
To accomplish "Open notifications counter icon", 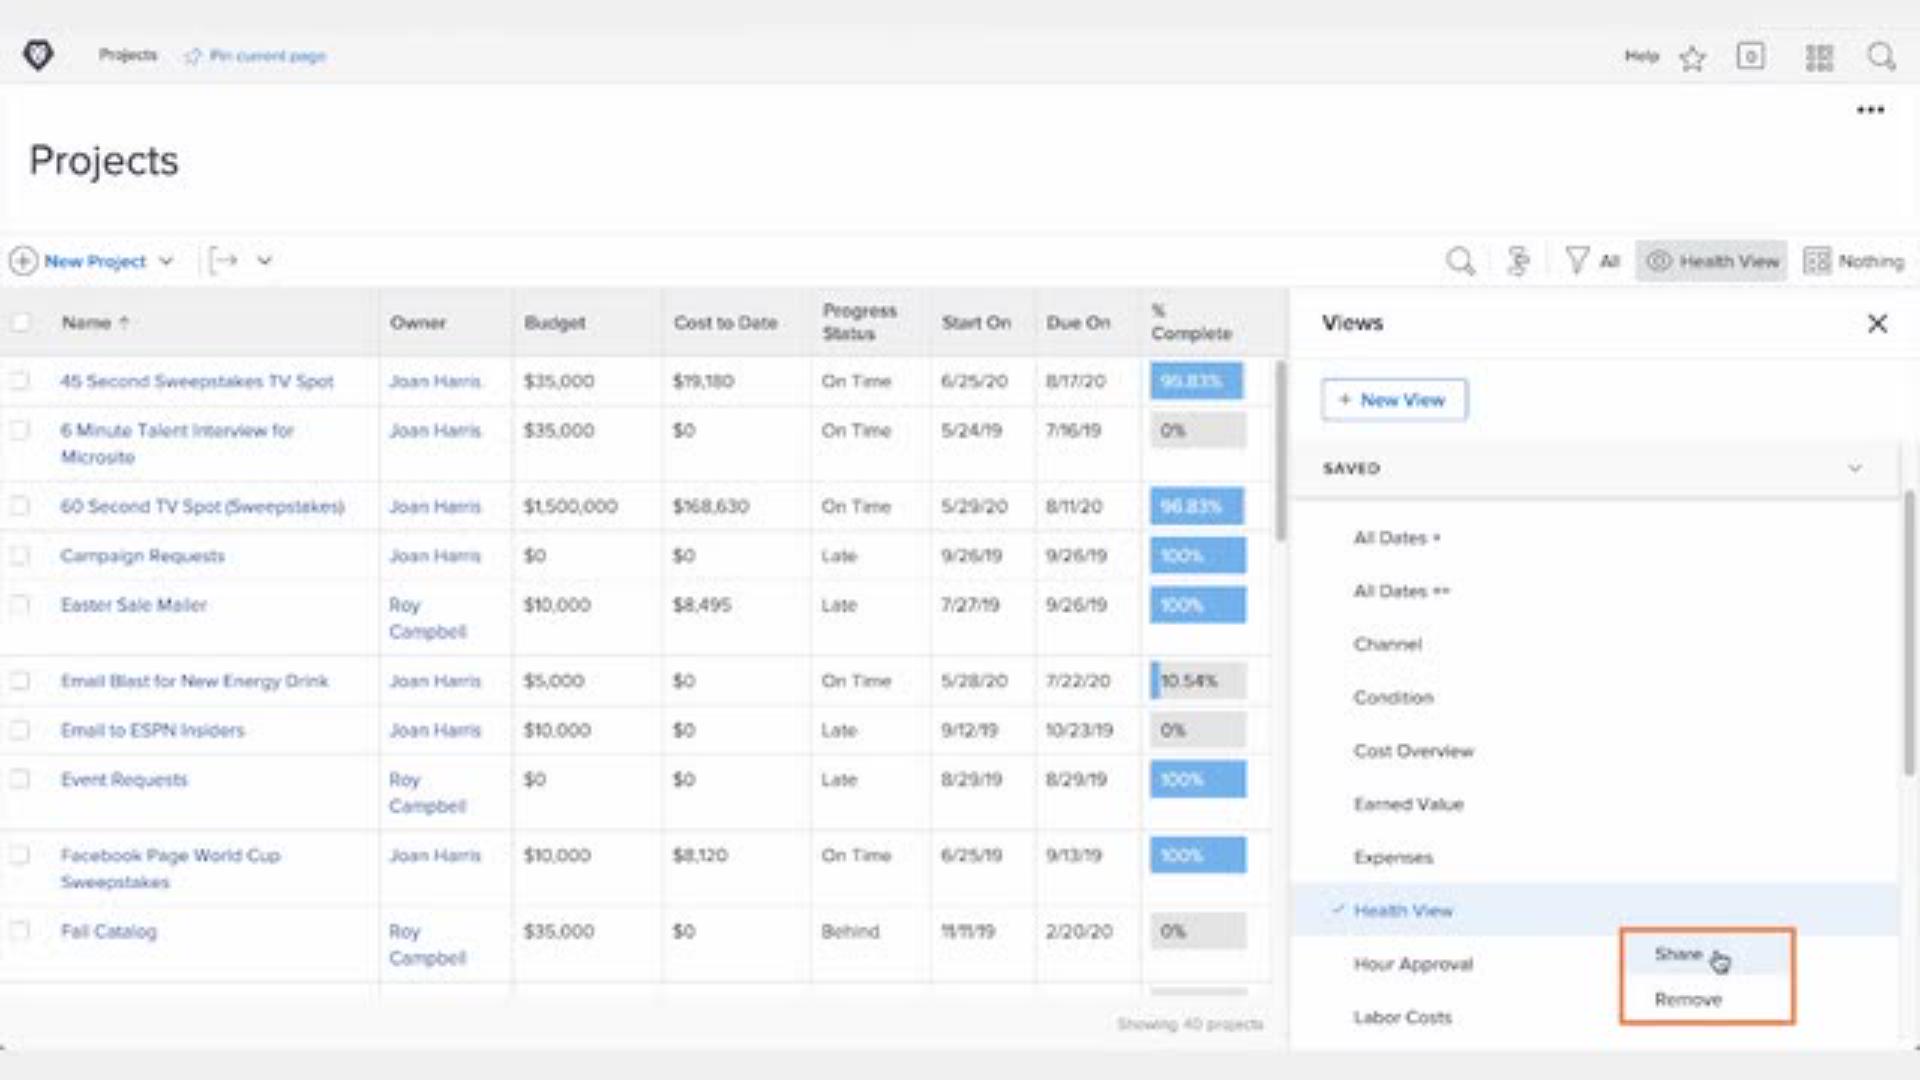I will (x=1750, y=56).
